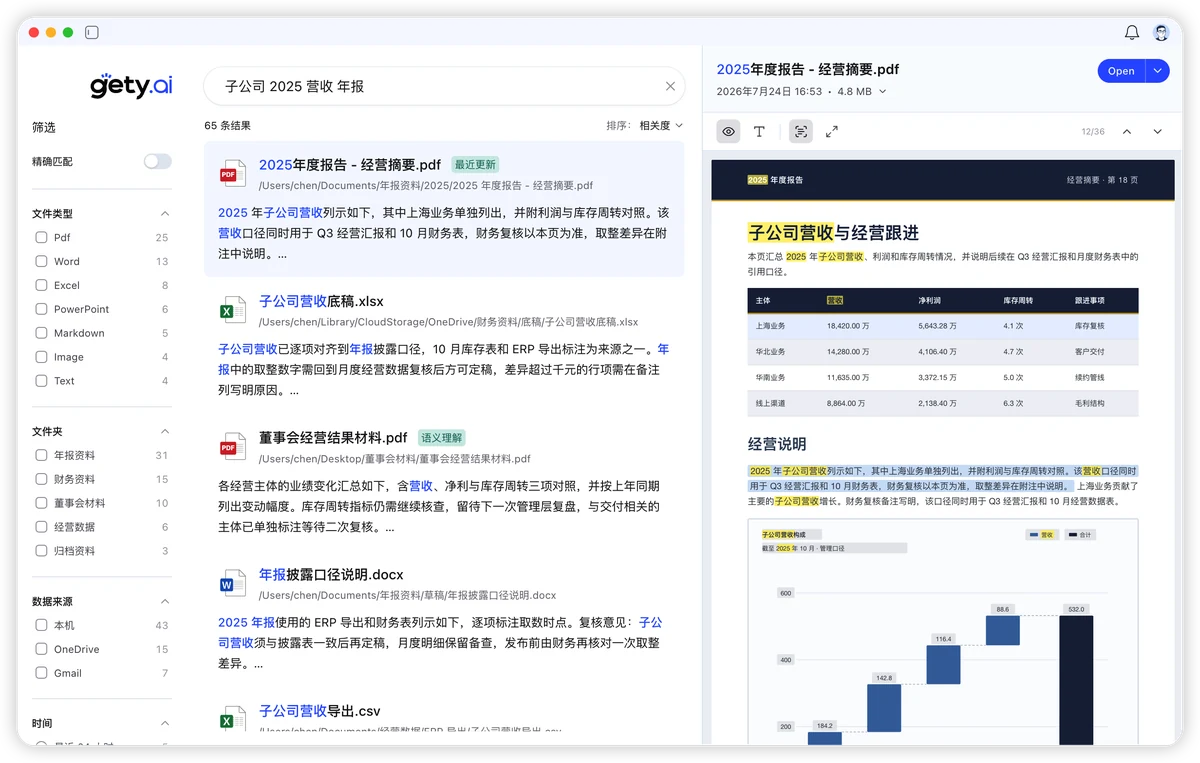
Task: Open result 子公司营收导出.csv title
Action: (x=320, y=711)
